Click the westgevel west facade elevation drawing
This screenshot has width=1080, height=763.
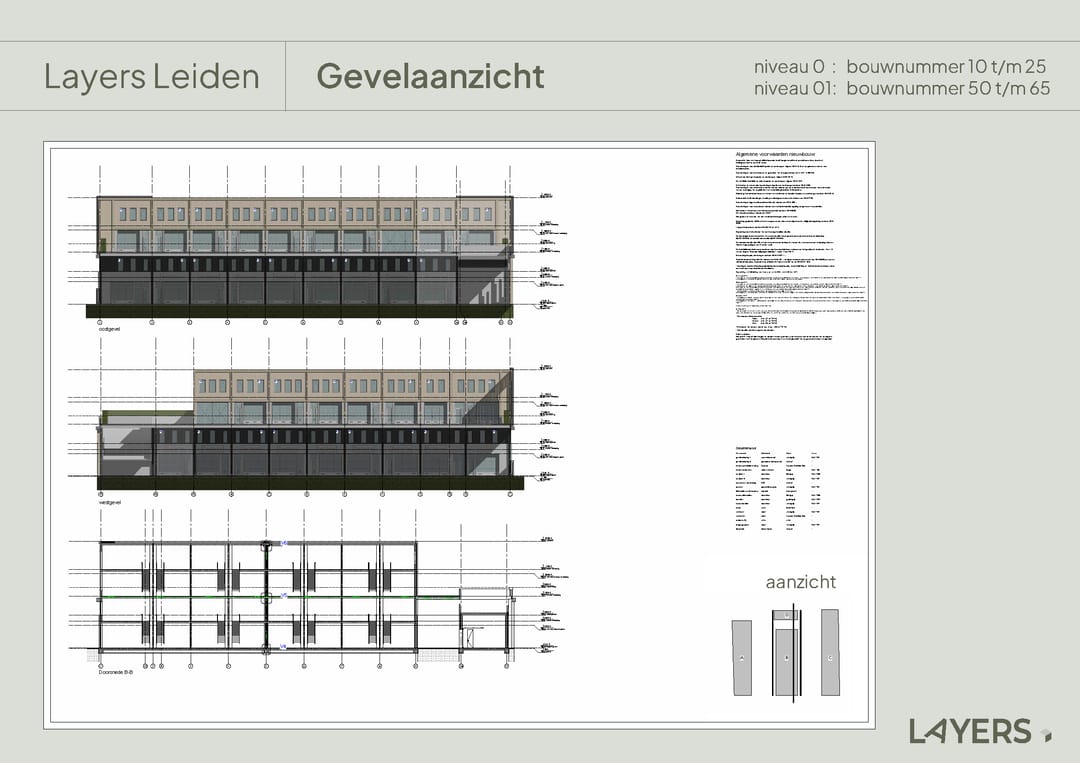tap(310, 430)
